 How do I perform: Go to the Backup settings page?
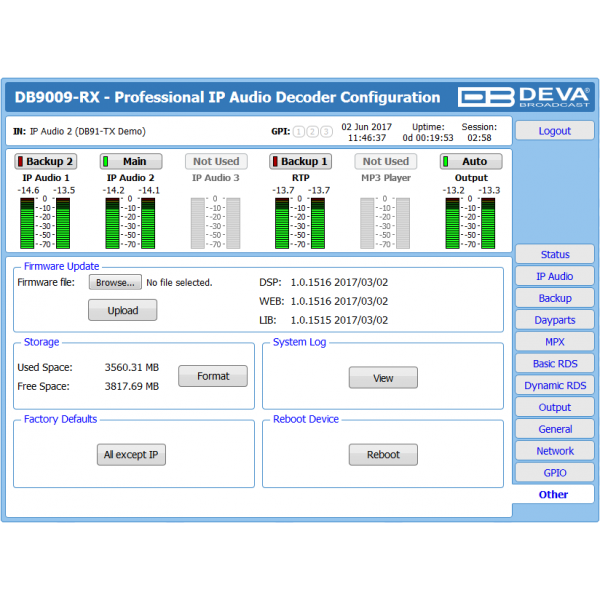coord(554,298)
